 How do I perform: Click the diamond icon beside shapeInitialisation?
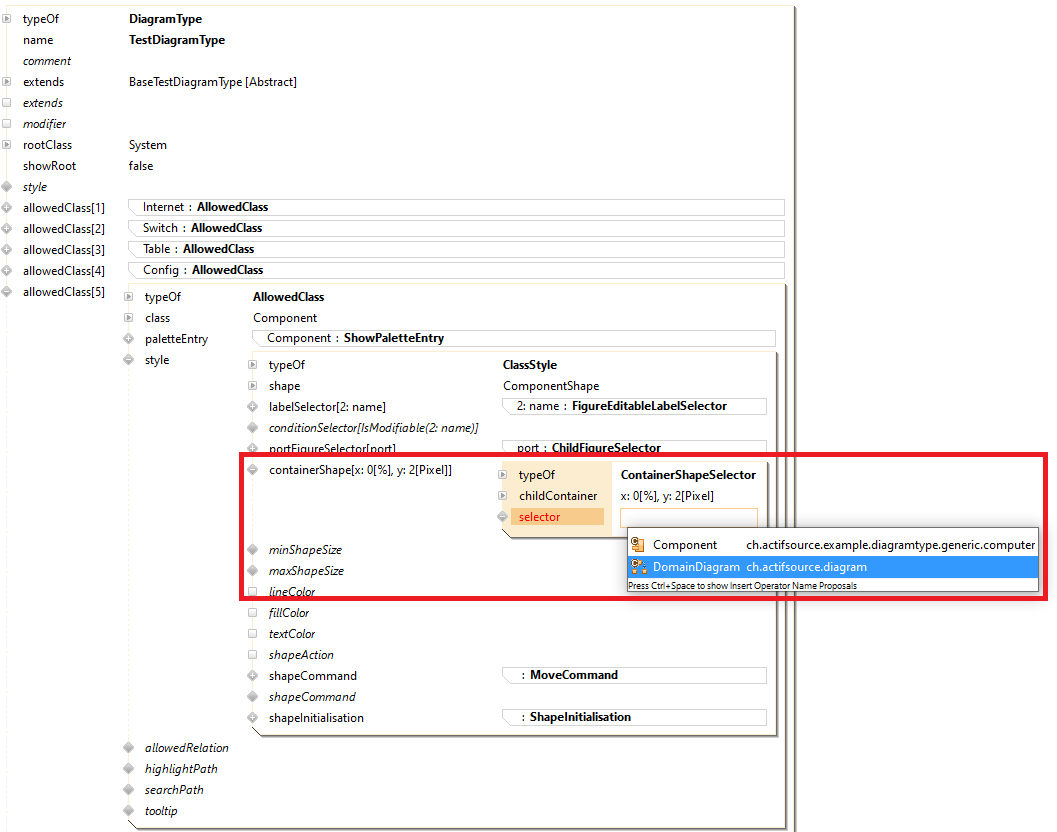coord(253,718)
